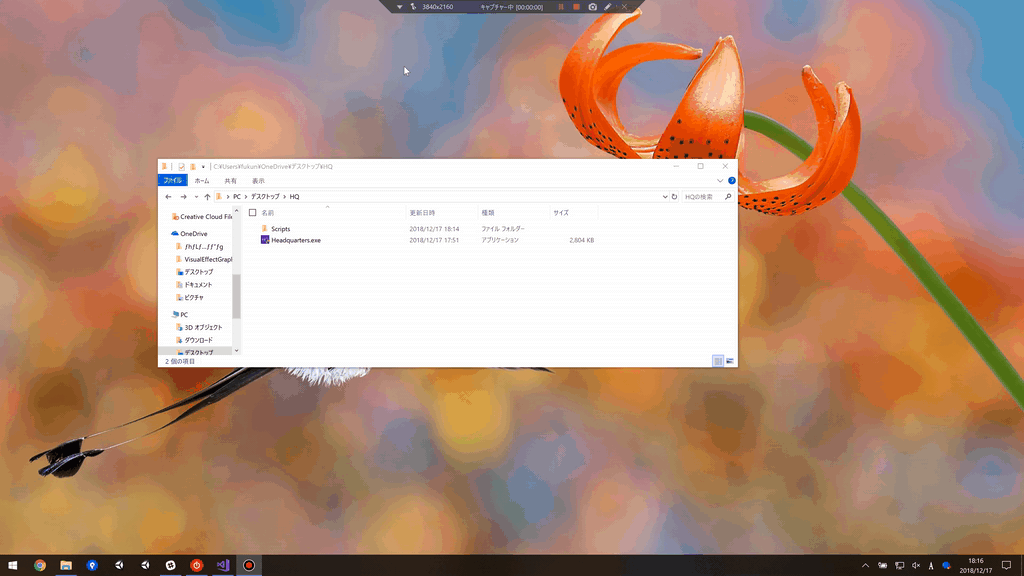This screenshot has height=576, width=1024.
Task: Take a screenshot with camera icon
Action: point(592,7)
